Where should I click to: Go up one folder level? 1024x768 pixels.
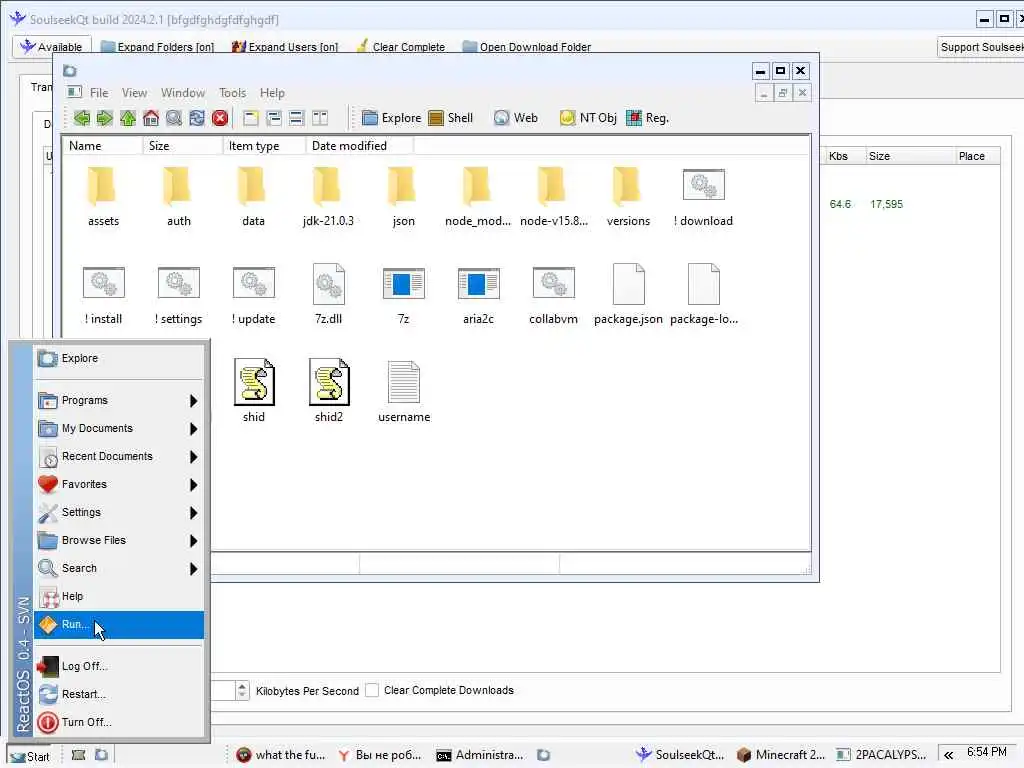128,118
